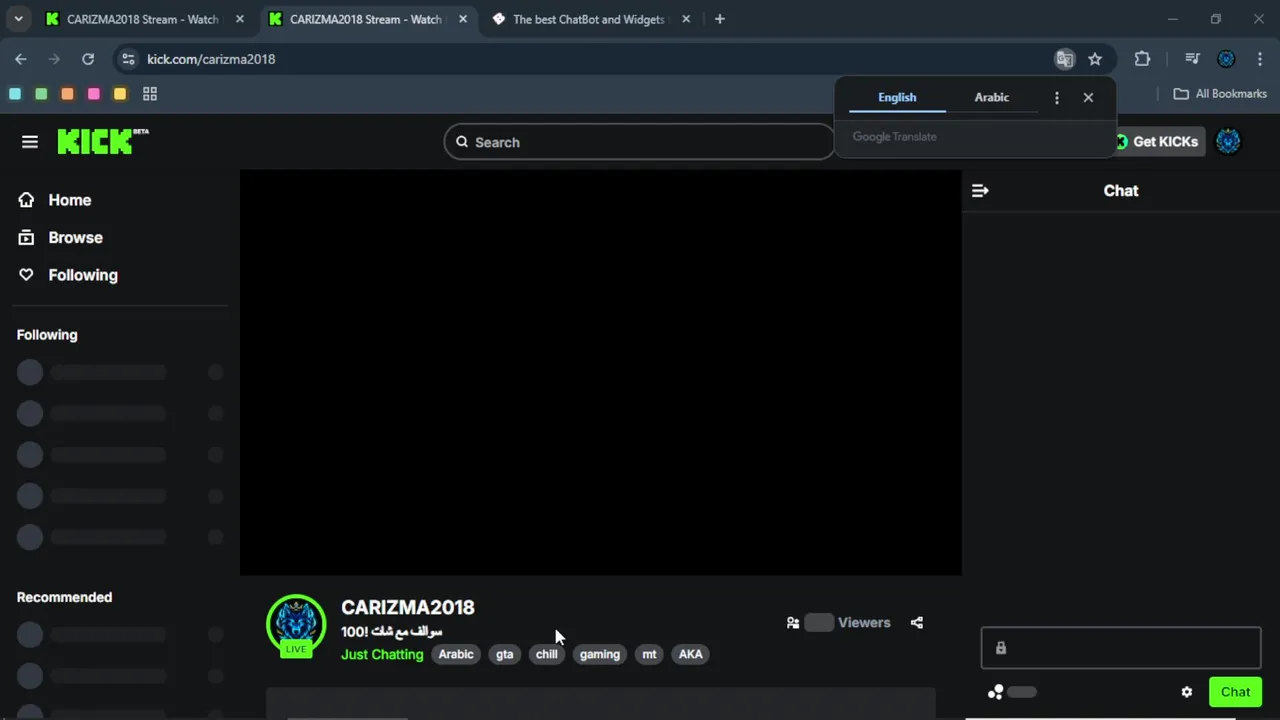Click the share stream icon
This screenshot has height=720, width=1280.
click(x=917, y=623)
